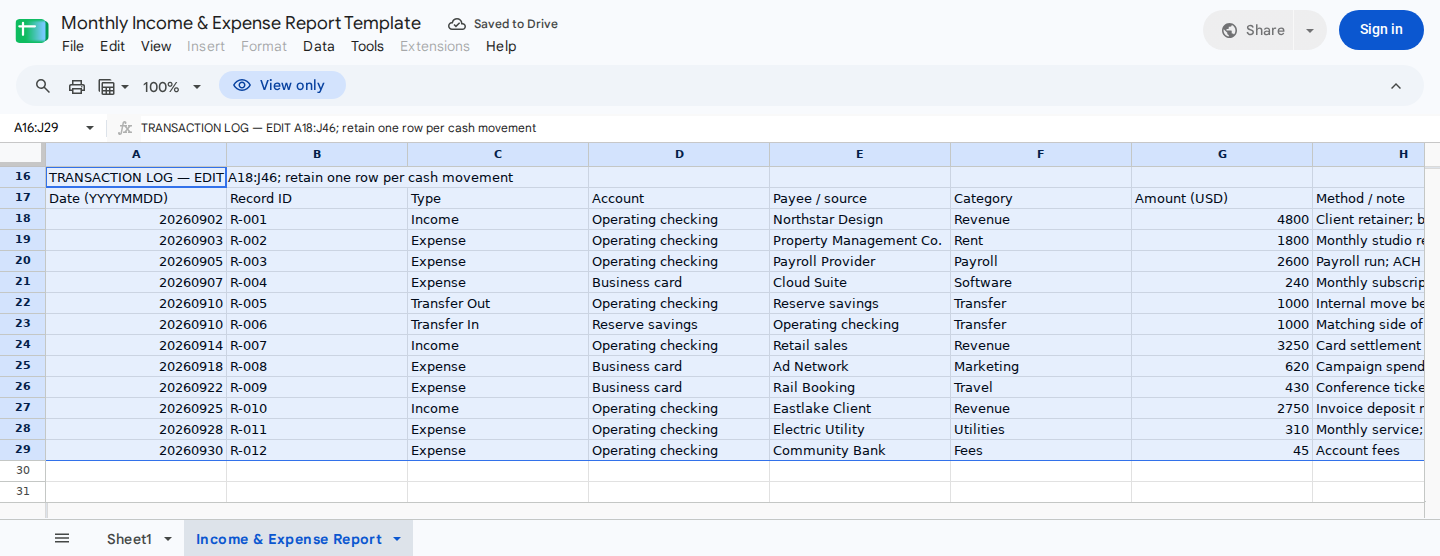Click the fx formula icon
The width and height of the screenshot is (1440, 556).
pos(125,128)
